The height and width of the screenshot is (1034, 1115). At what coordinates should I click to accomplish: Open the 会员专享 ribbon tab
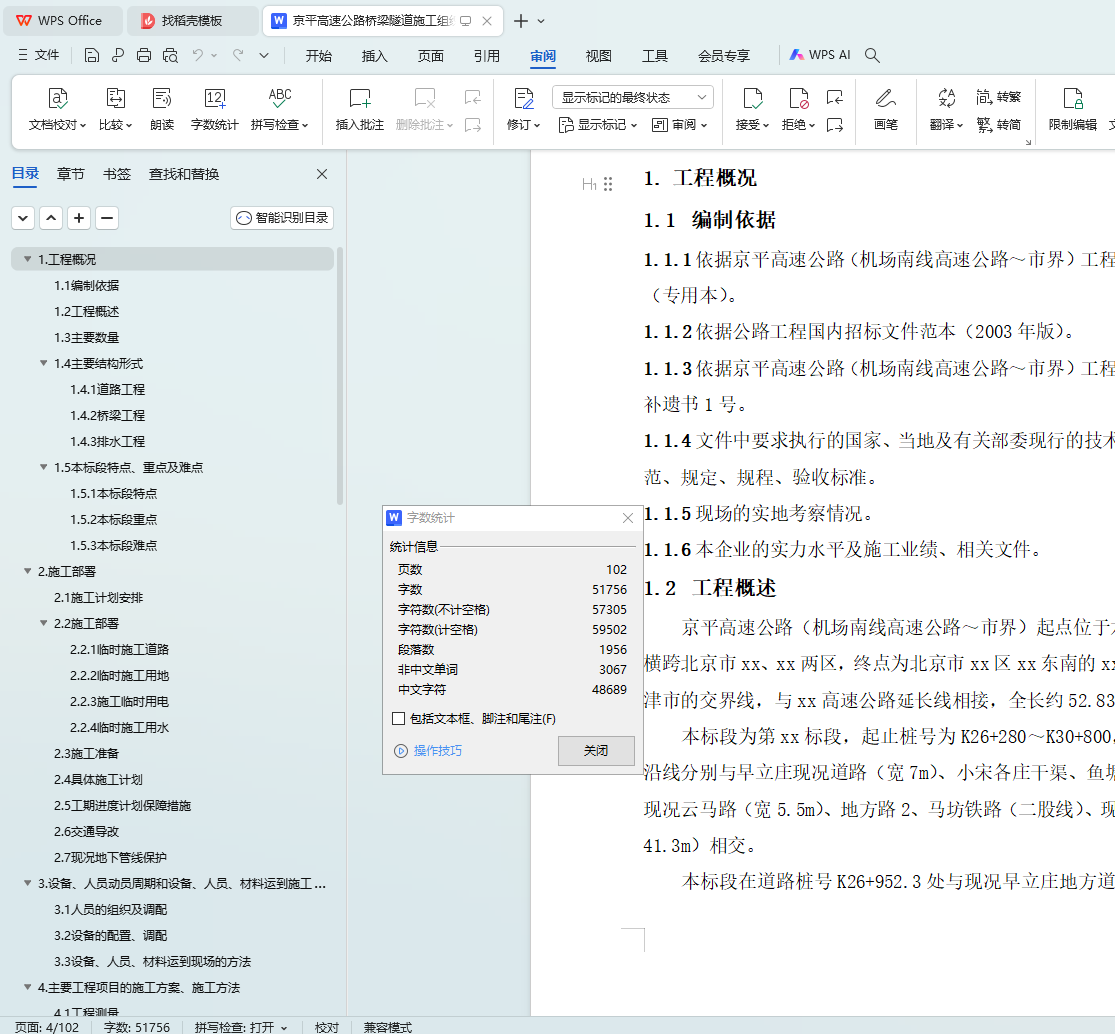[x=724, y=55]
